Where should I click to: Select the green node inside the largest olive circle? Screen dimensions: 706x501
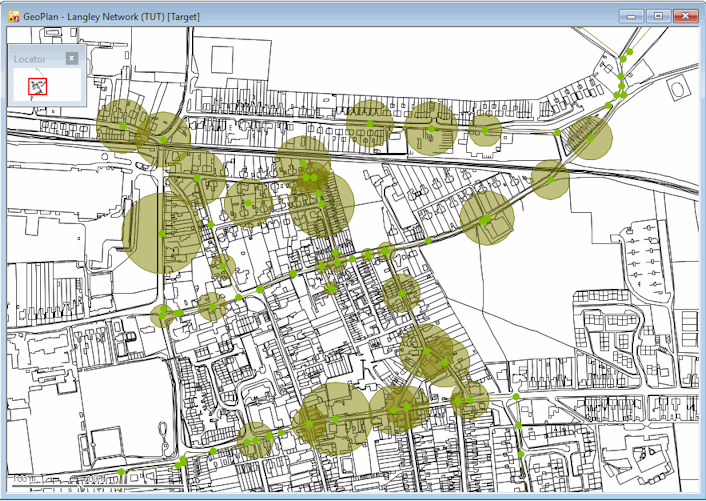(162, 233)
